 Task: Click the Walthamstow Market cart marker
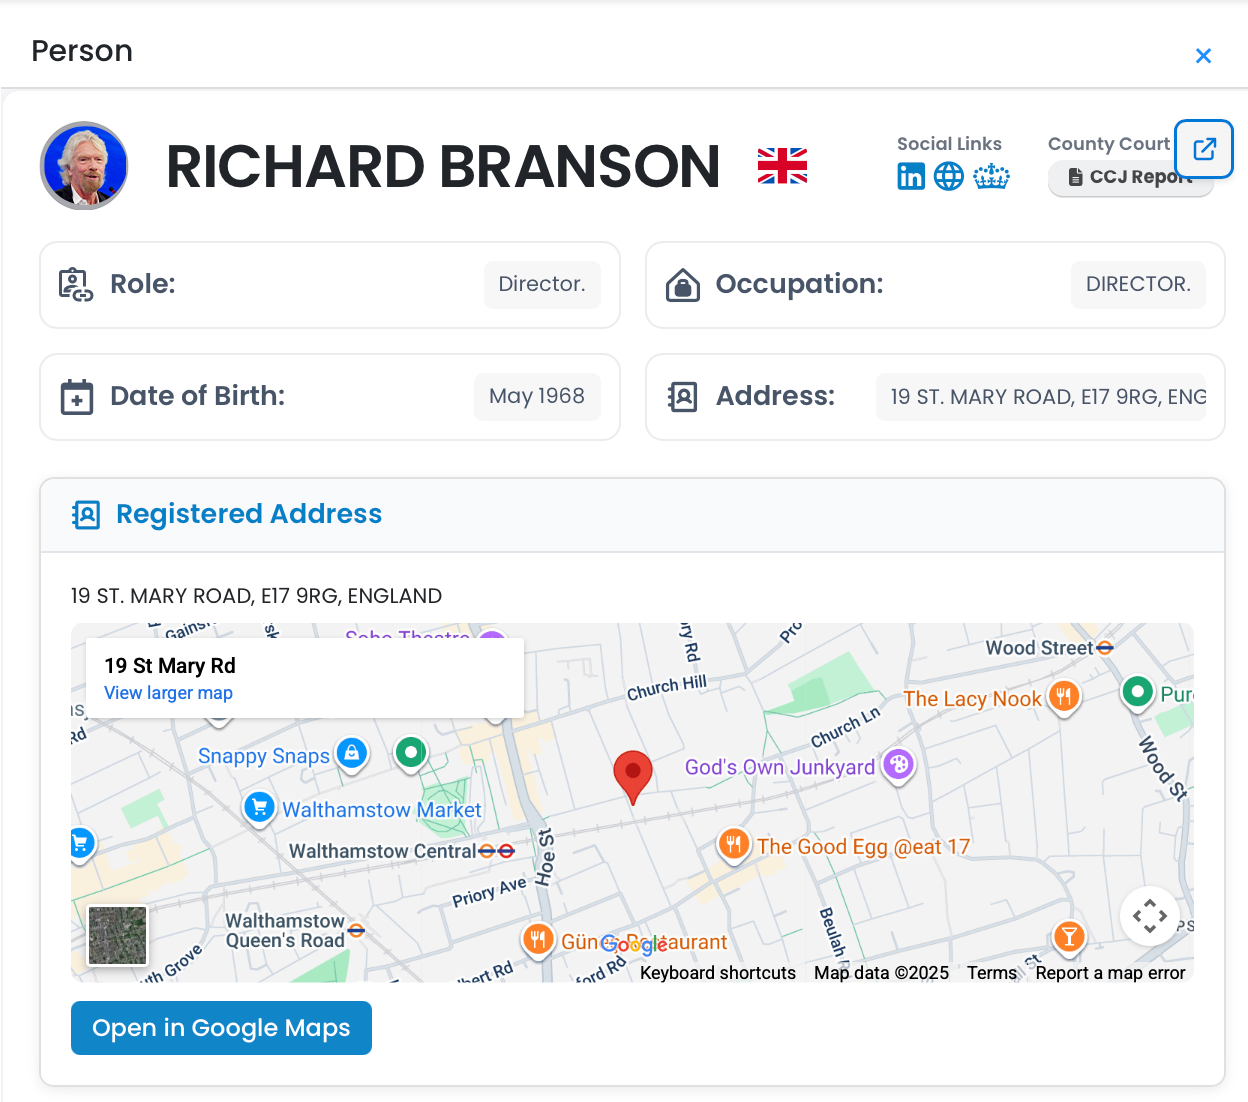click(260, 807)
